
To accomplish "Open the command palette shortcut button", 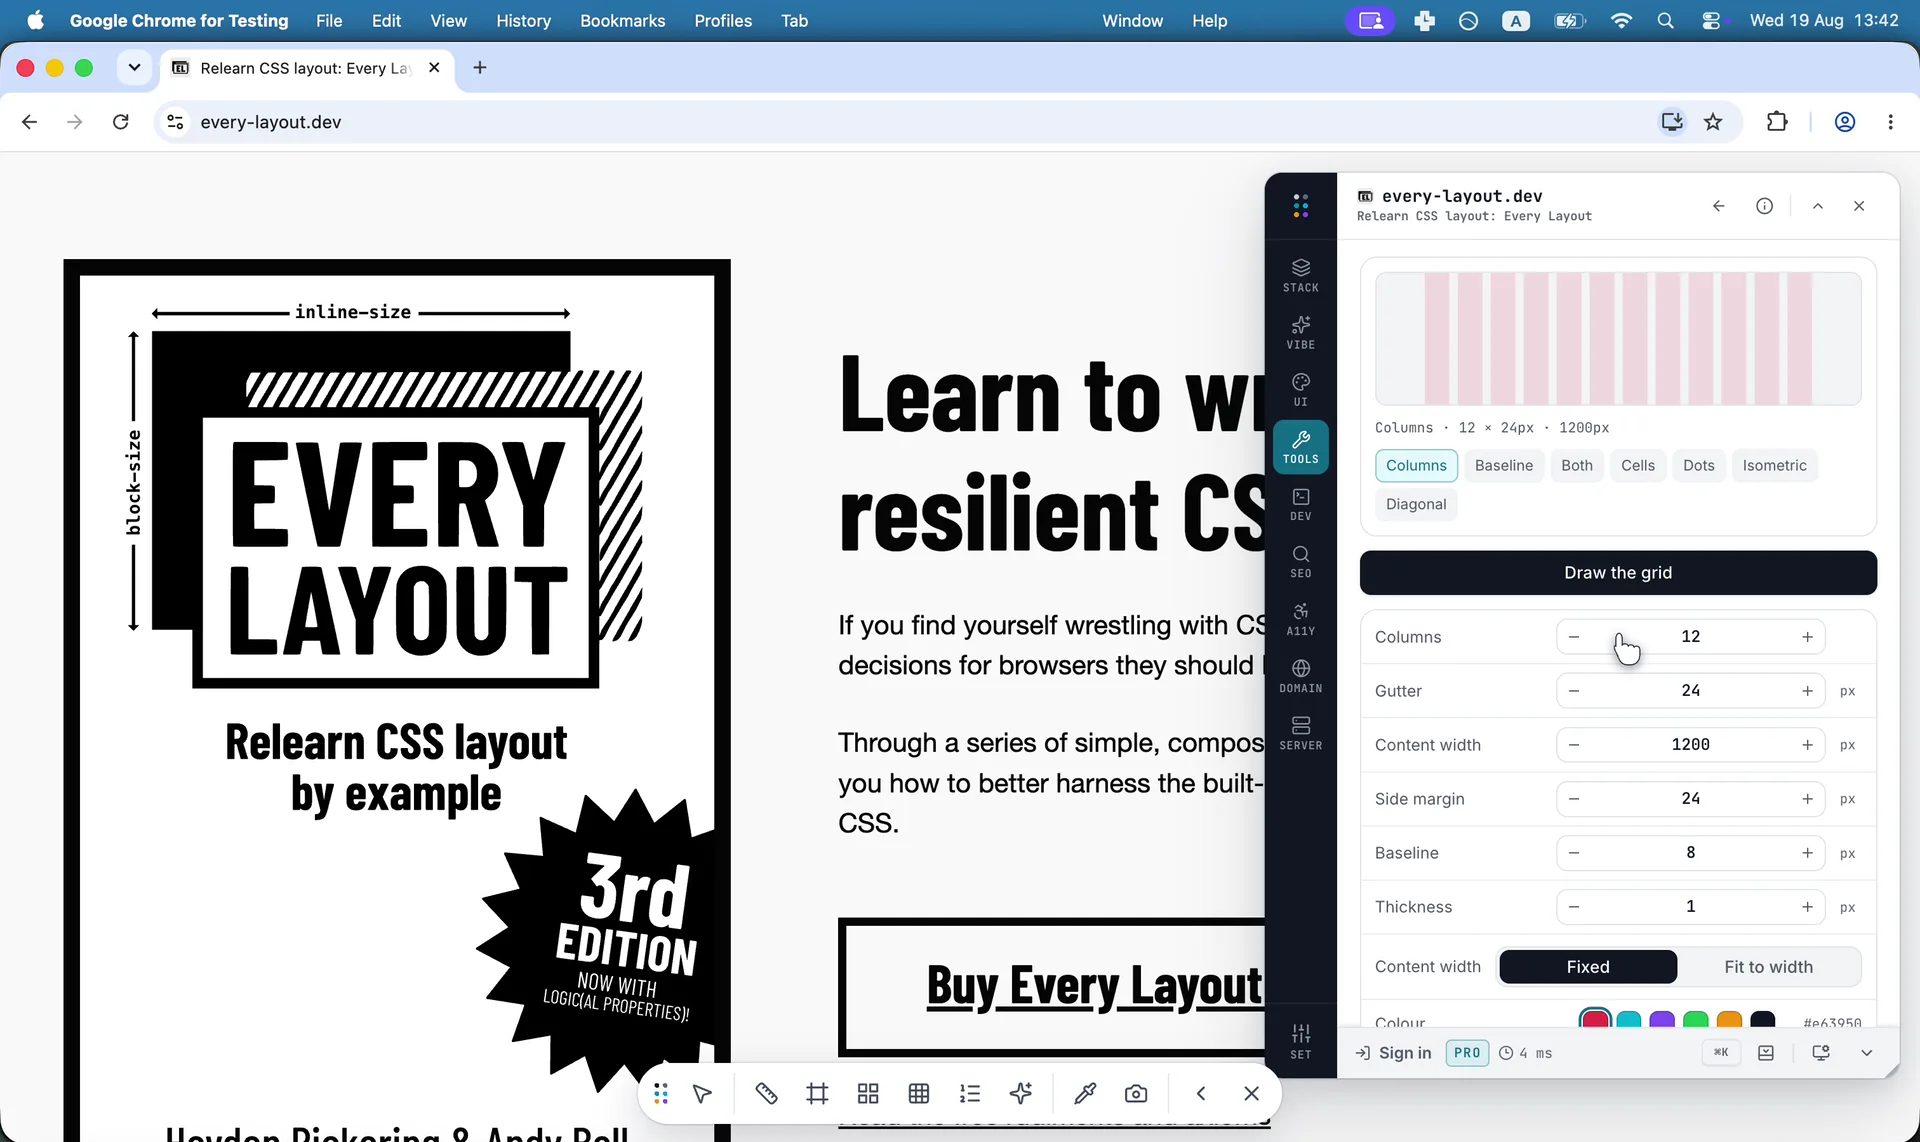I will (x=1720, y=1053).
